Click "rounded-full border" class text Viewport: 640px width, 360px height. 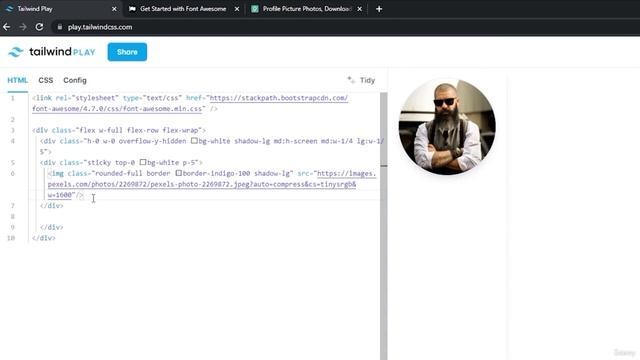133,173
